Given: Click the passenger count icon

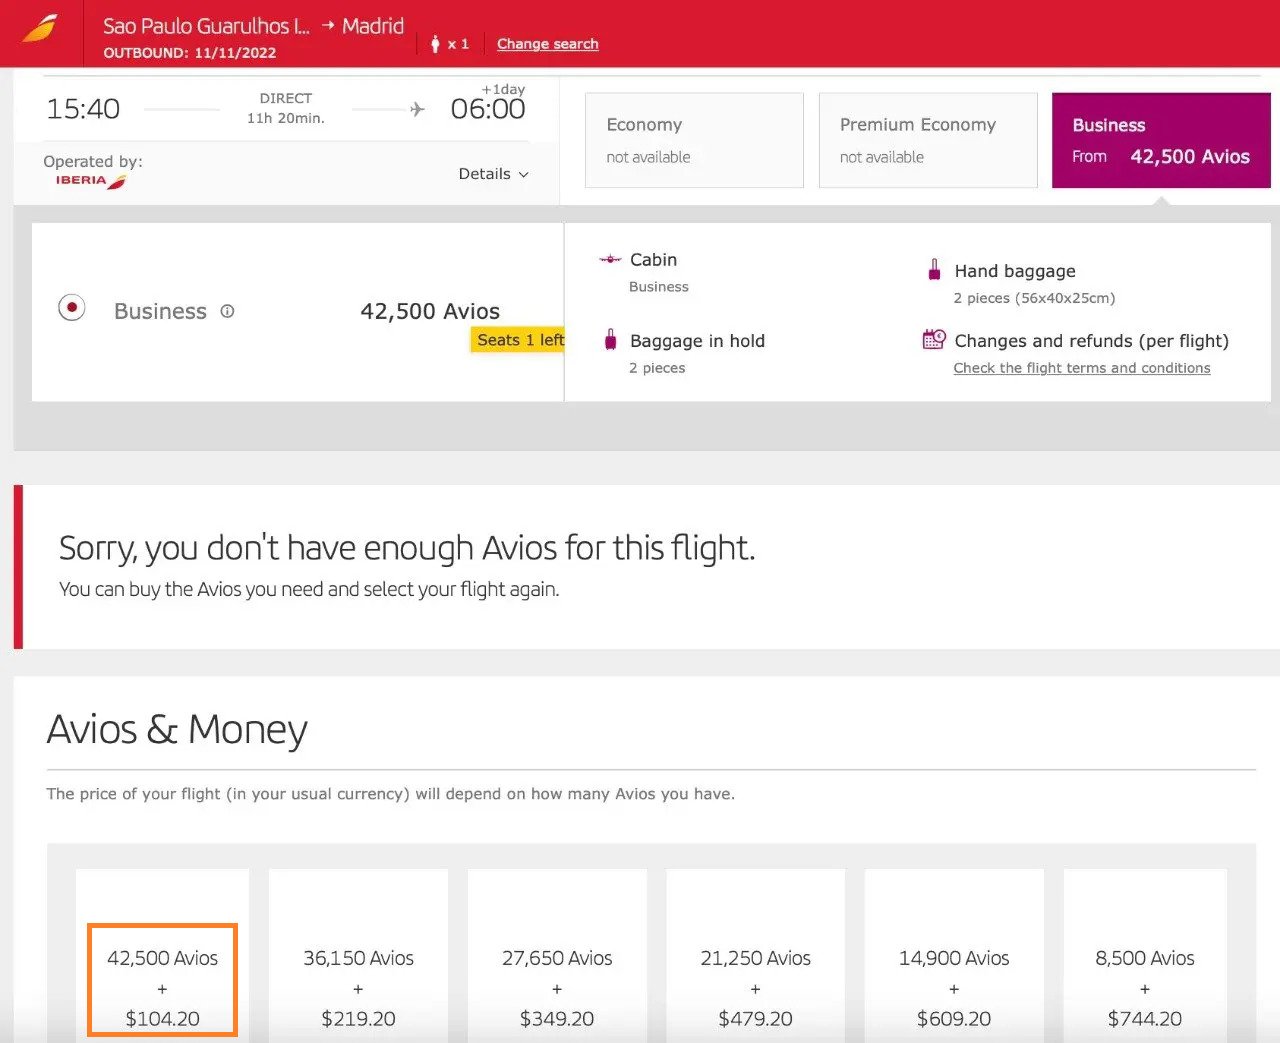Looking at the screenshot, I should point(435,44).
